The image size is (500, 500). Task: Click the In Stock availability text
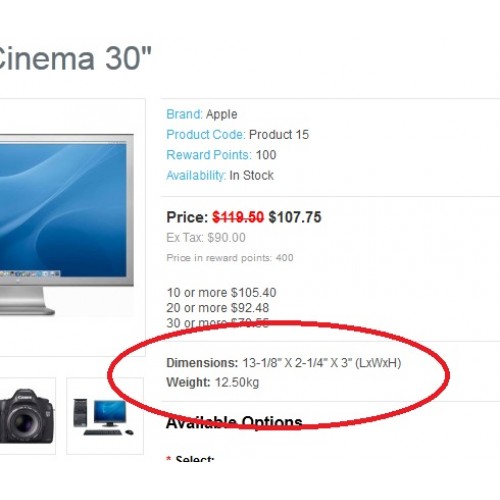[x=251, y=175]
